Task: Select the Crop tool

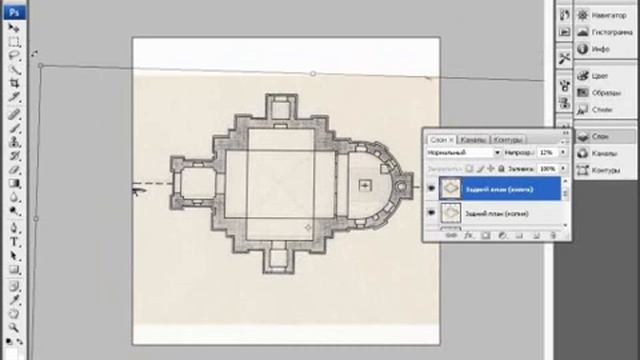Action: pyautogui.click(x=14, y=83)
